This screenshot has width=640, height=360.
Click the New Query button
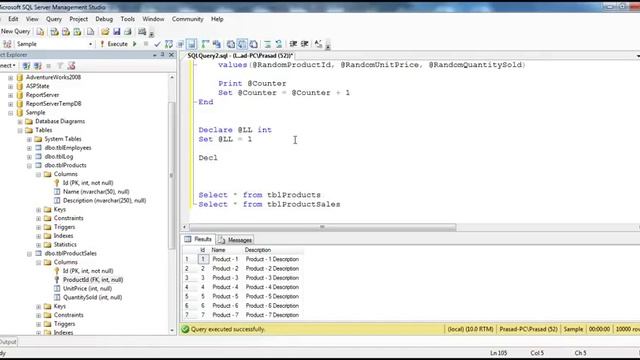pos(16,31)
